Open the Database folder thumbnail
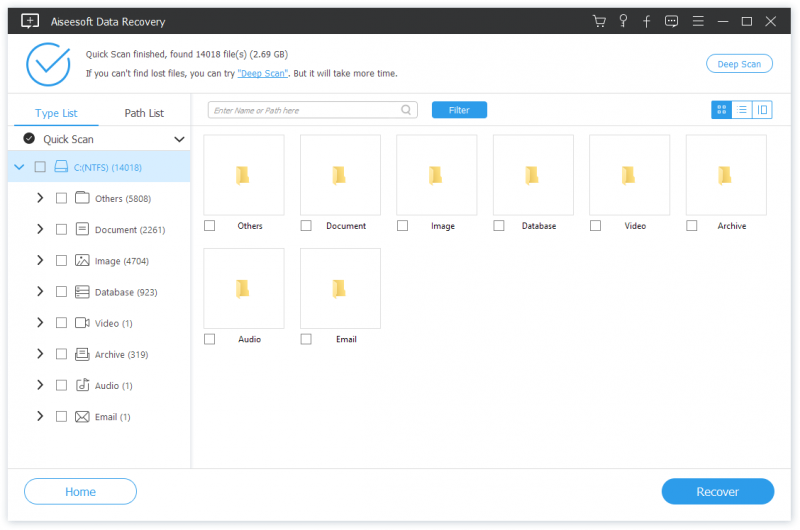800x530 pixels. [533, 175]
